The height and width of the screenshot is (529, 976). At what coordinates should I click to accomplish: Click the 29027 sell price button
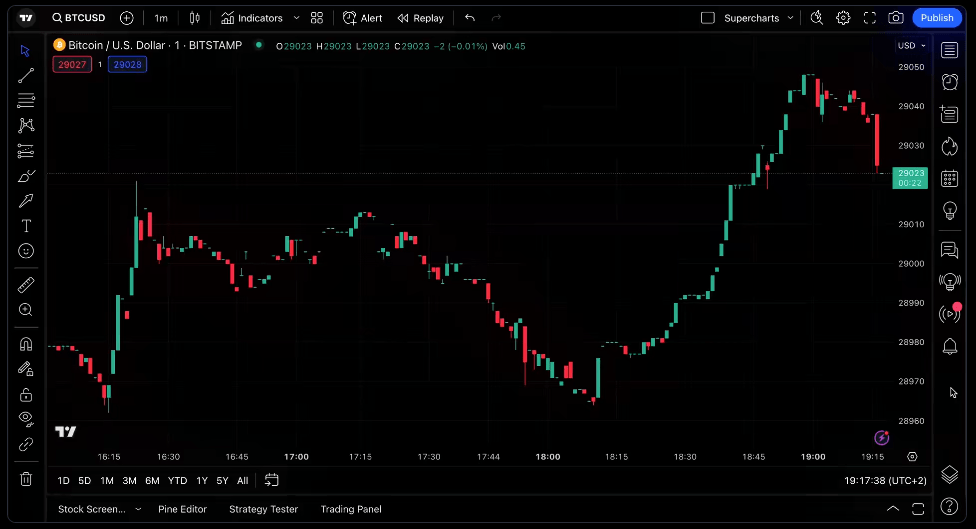tap(72, 64)
